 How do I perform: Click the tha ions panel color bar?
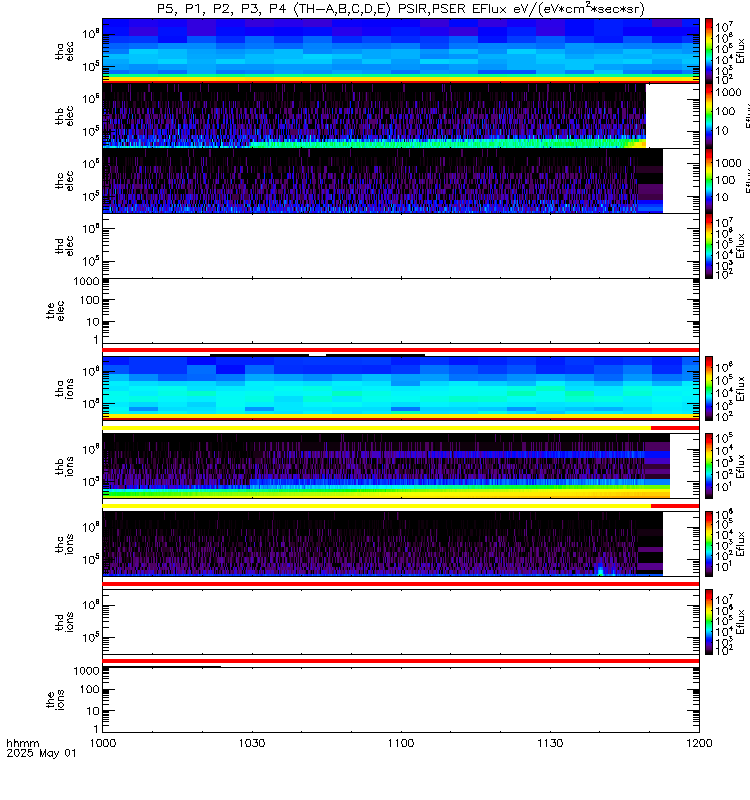click(709, 388)
